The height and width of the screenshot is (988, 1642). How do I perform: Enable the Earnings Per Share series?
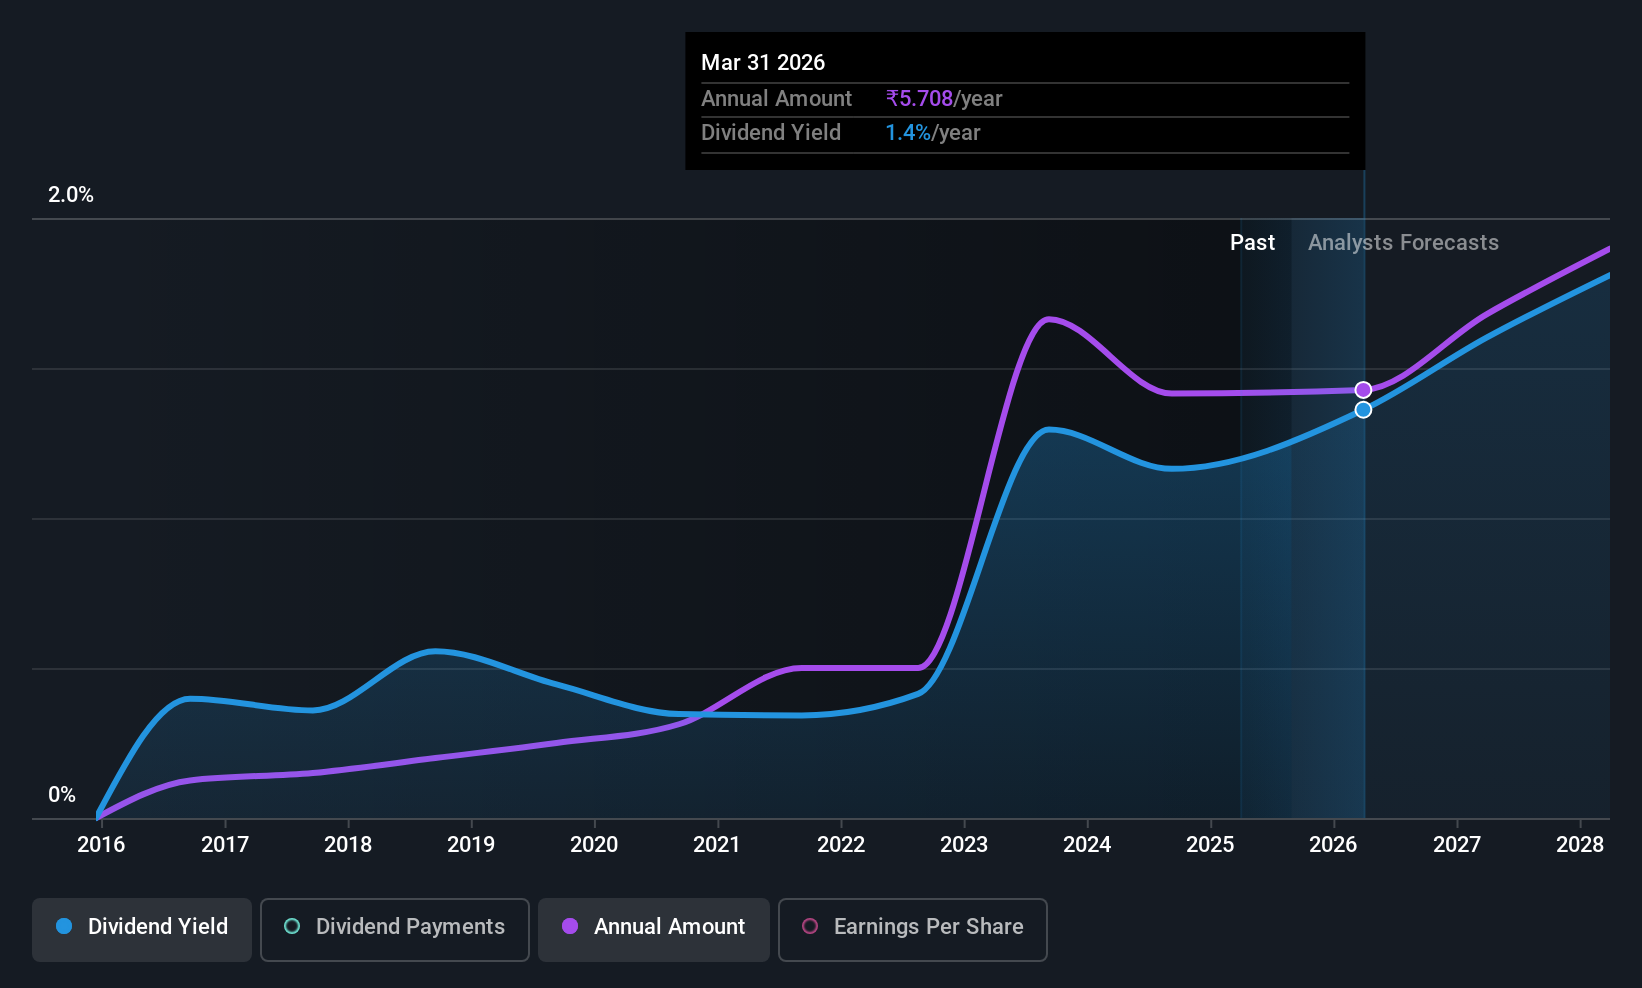click(x=913, y=930)
